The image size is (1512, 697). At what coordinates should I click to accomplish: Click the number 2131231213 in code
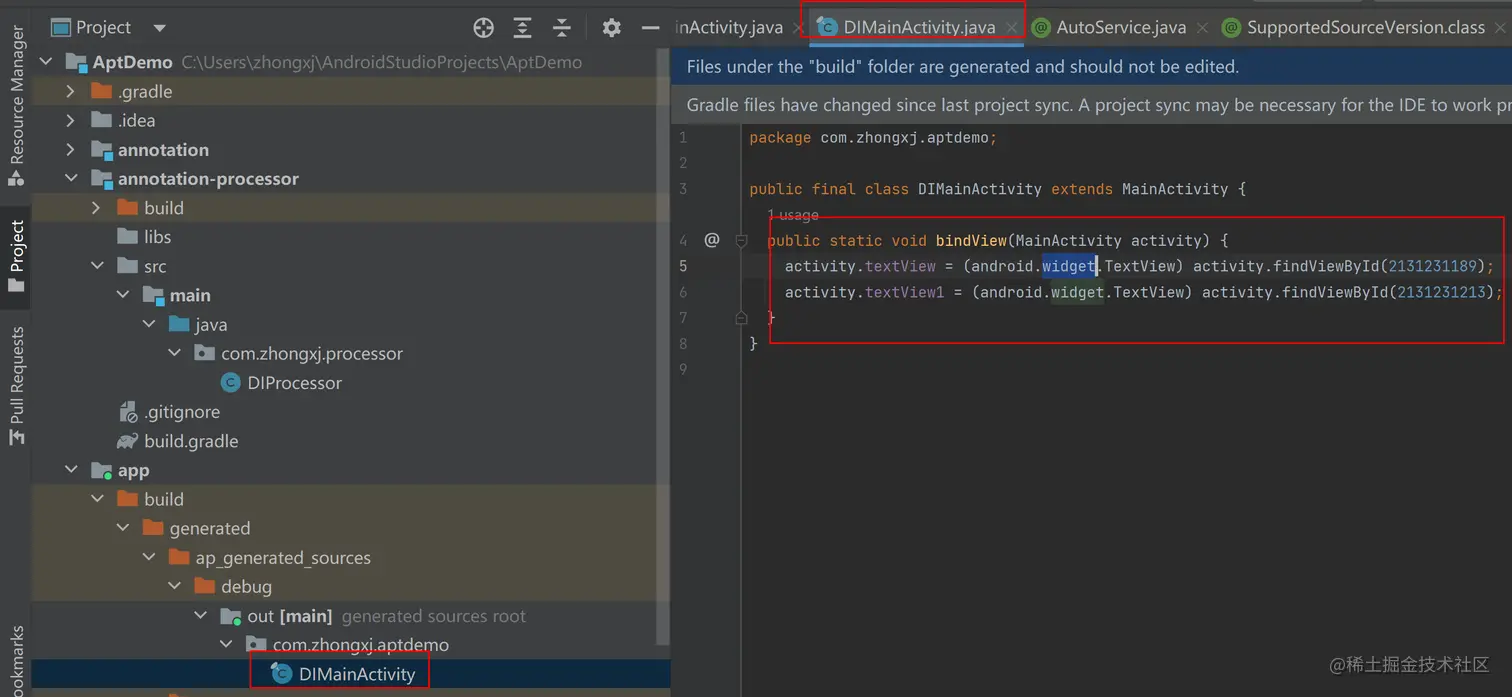pos(1442,292)
